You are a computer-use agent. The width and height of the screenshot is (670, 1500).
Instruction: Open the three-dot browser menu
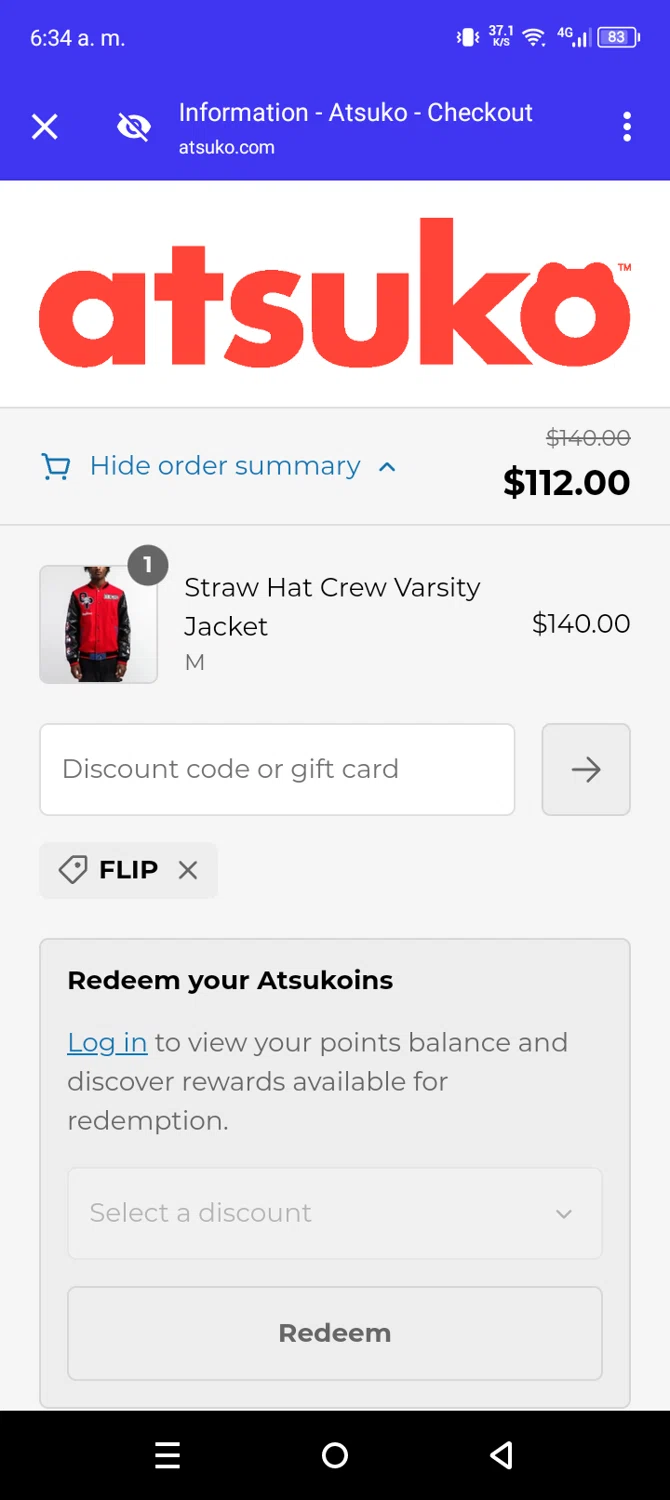627,127
